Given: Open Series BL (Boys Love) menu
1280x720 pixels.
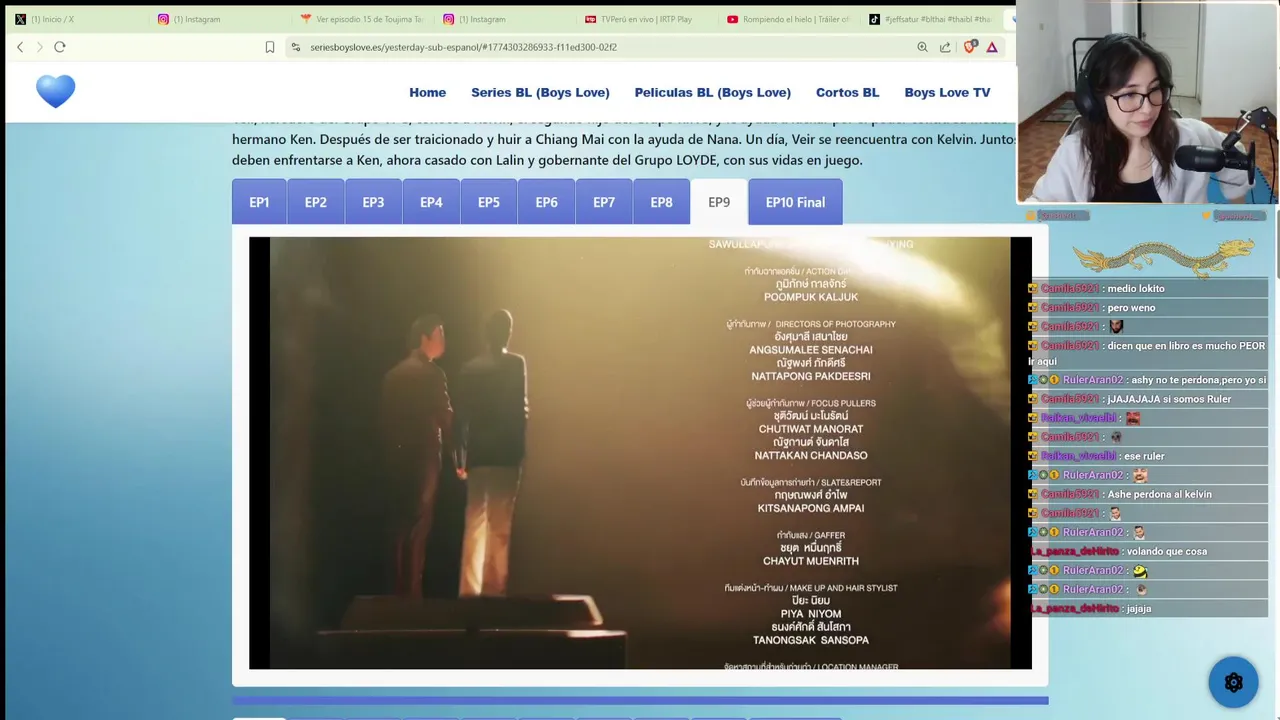Looking at the screenshot, I should pos(540,92).
